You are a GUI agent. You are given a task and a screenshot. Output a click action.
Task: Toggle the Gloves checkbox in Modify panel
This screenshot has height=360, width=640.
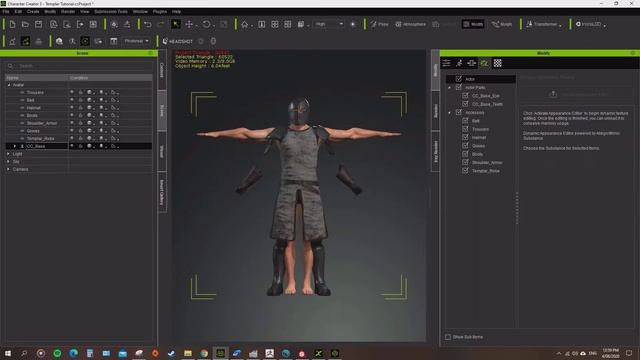pos(465,146)
